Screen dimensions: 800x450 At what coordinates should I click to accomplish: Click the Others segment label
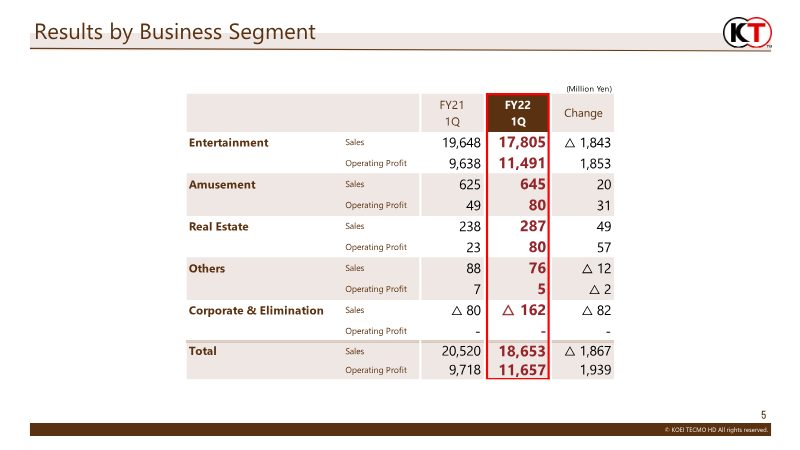click(207, 268)
